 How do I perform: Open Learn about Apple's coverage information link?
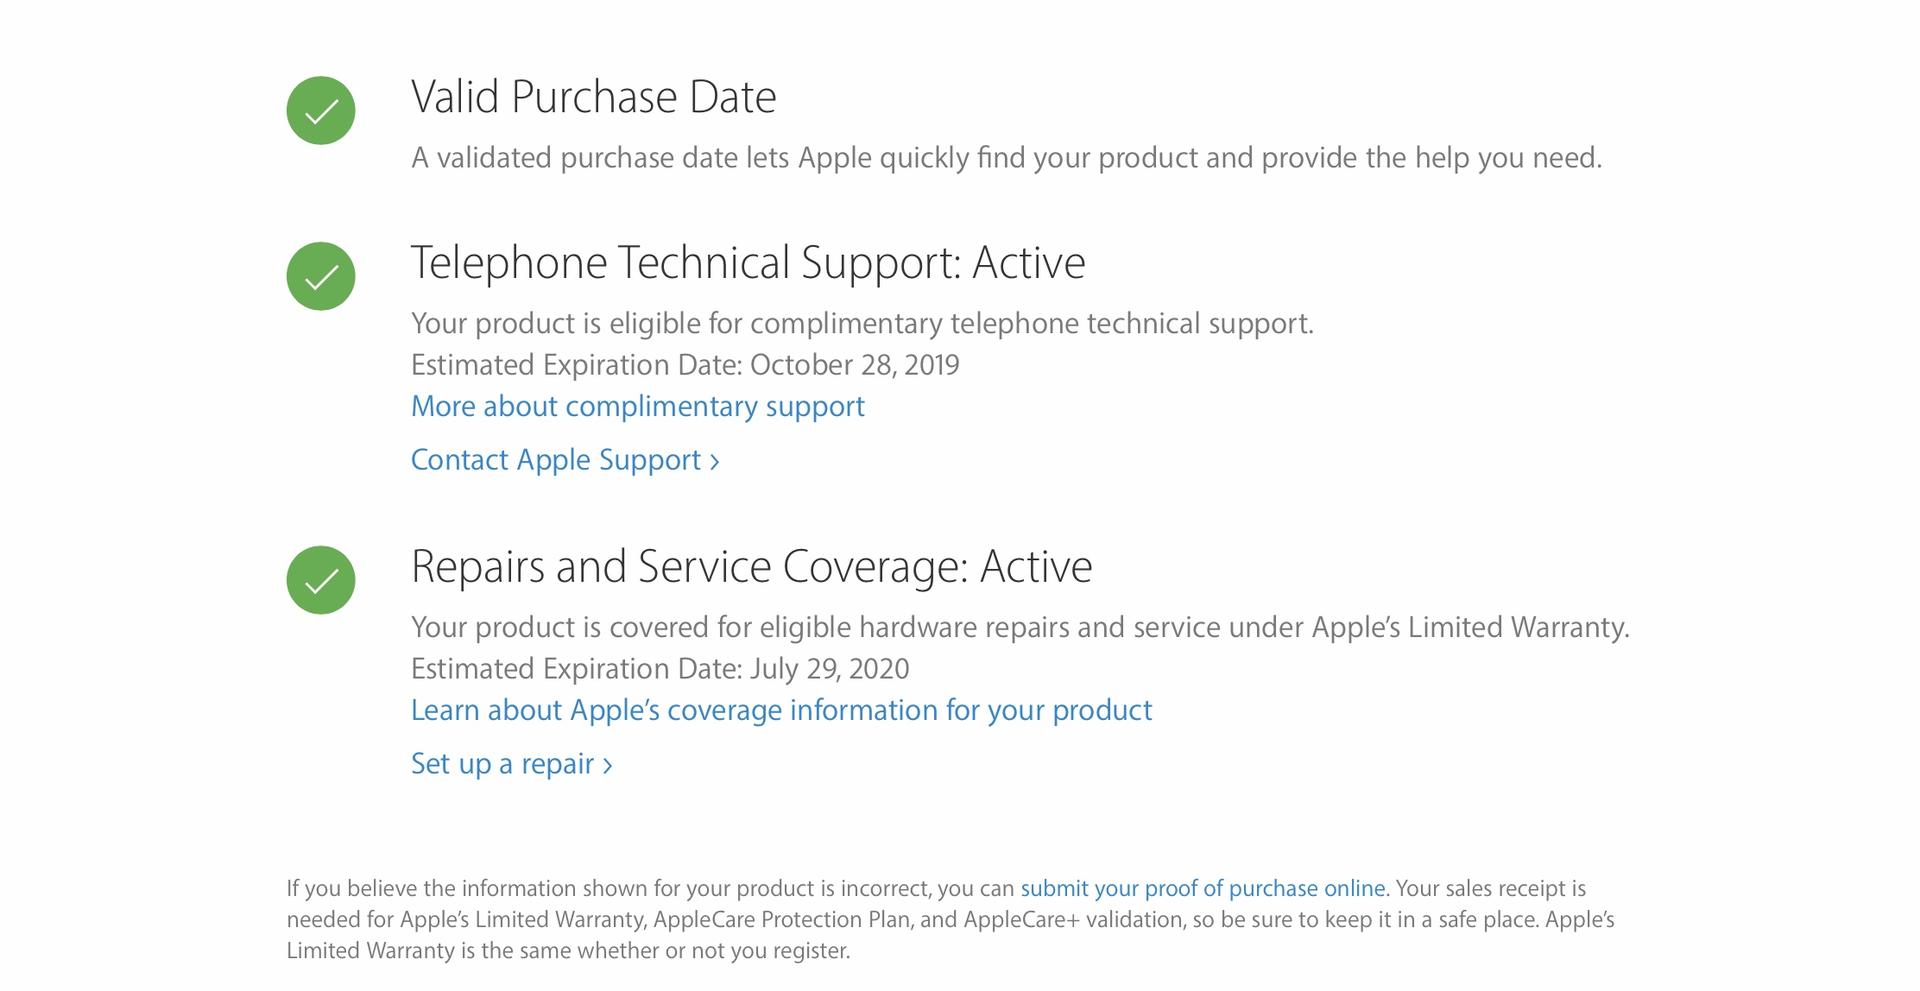pos(781,710)
